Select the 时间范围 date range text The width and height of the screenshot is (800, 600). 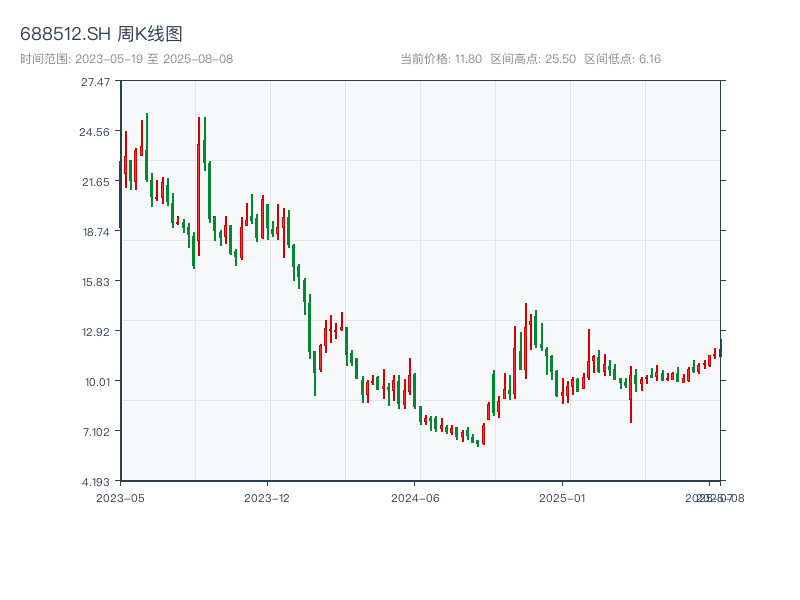point(126,59)
